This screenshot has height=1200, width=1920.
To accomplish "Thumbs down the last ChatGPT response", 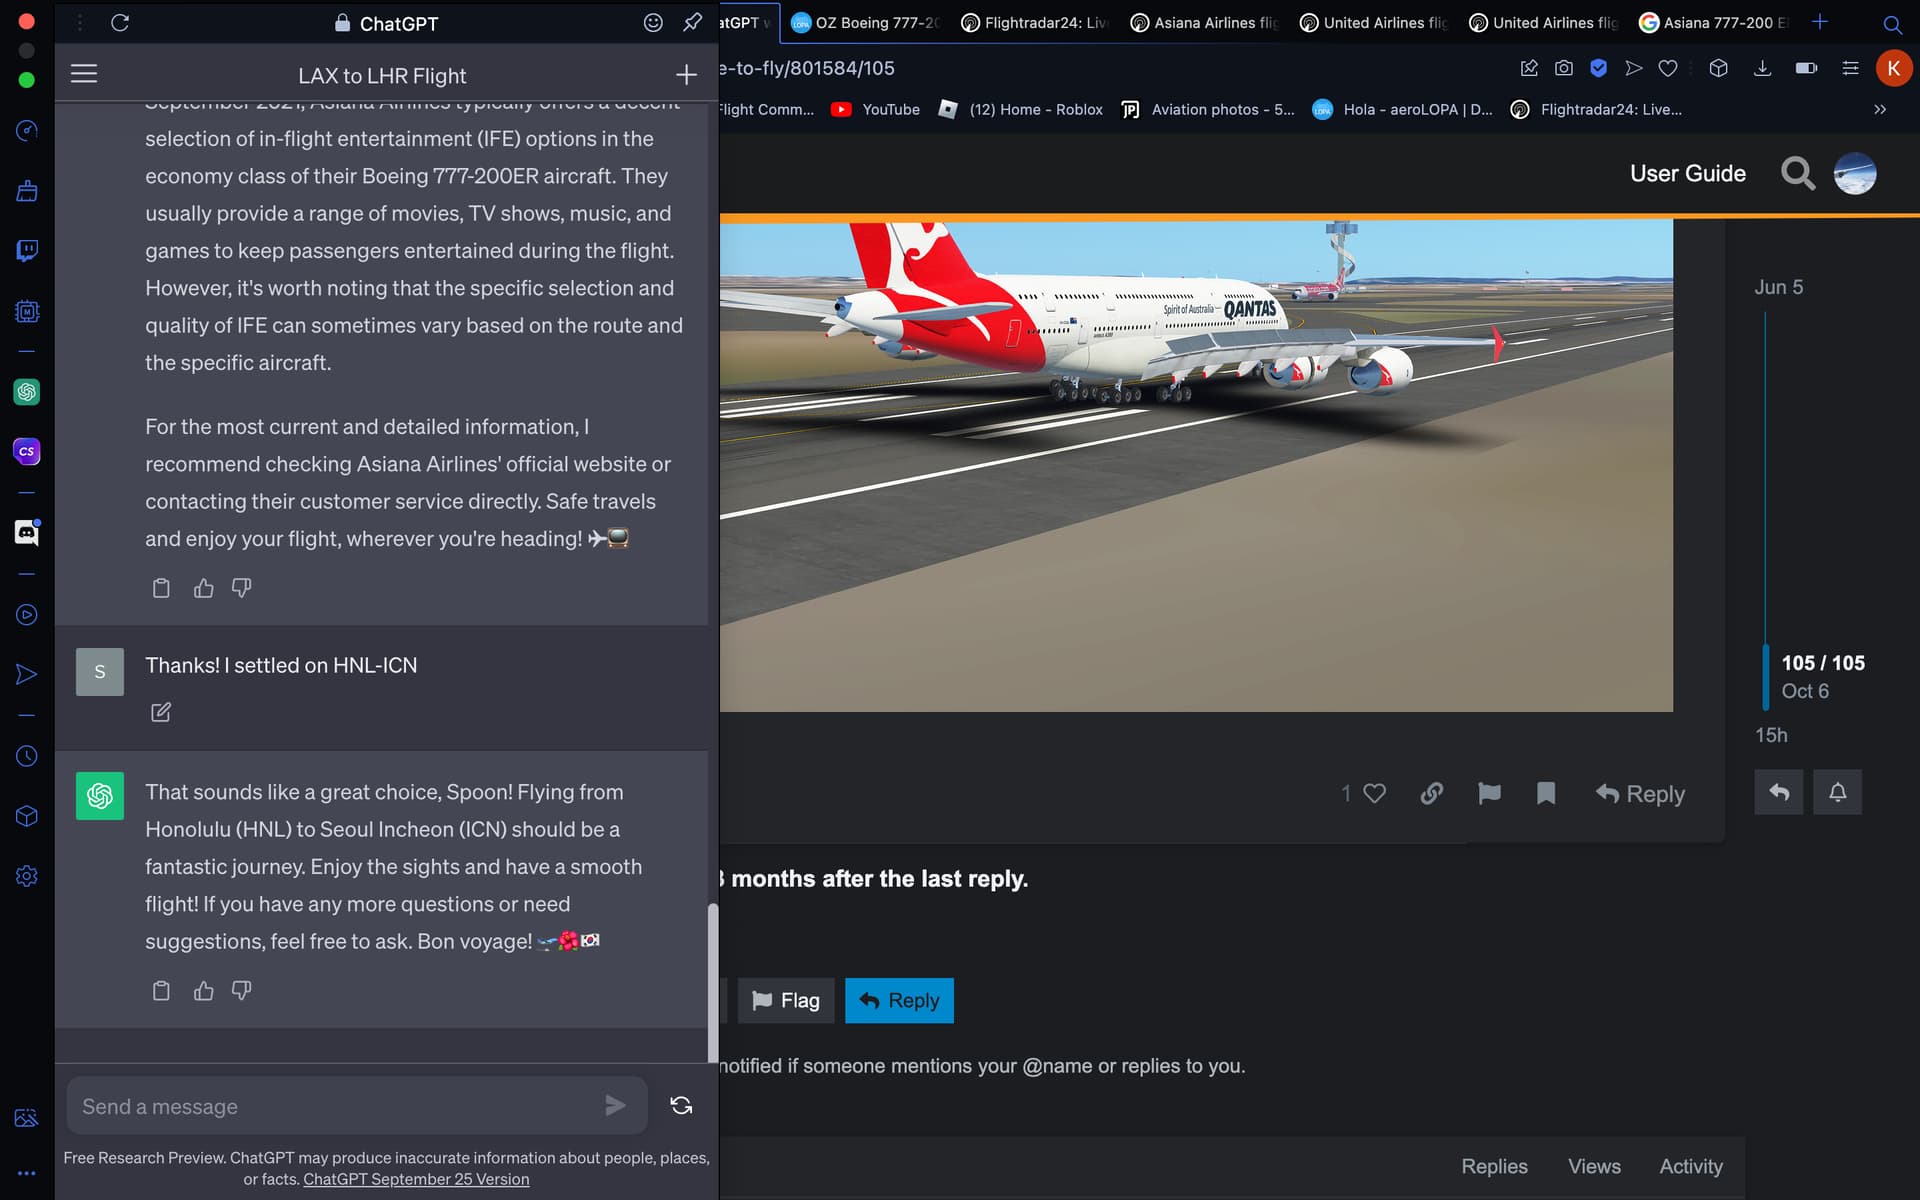I will coord(241,991).
